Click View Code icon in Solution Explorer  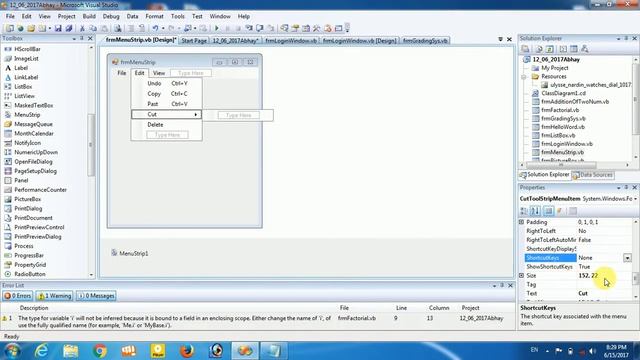[x=563, y=49]
